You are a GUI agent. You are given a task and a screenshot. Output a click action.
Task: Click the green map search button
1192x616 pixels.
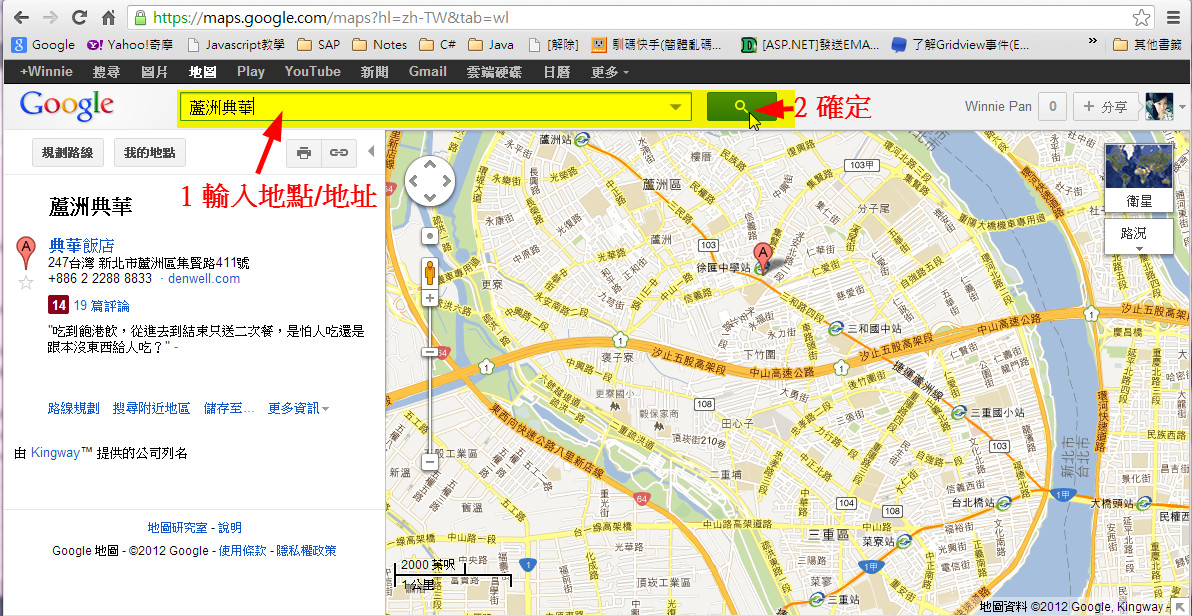(x=741, y=106)
